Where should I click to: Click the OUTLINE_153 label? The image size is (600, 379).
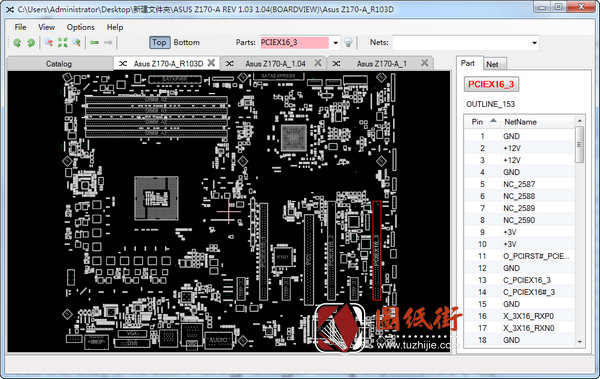click(491, 104)
